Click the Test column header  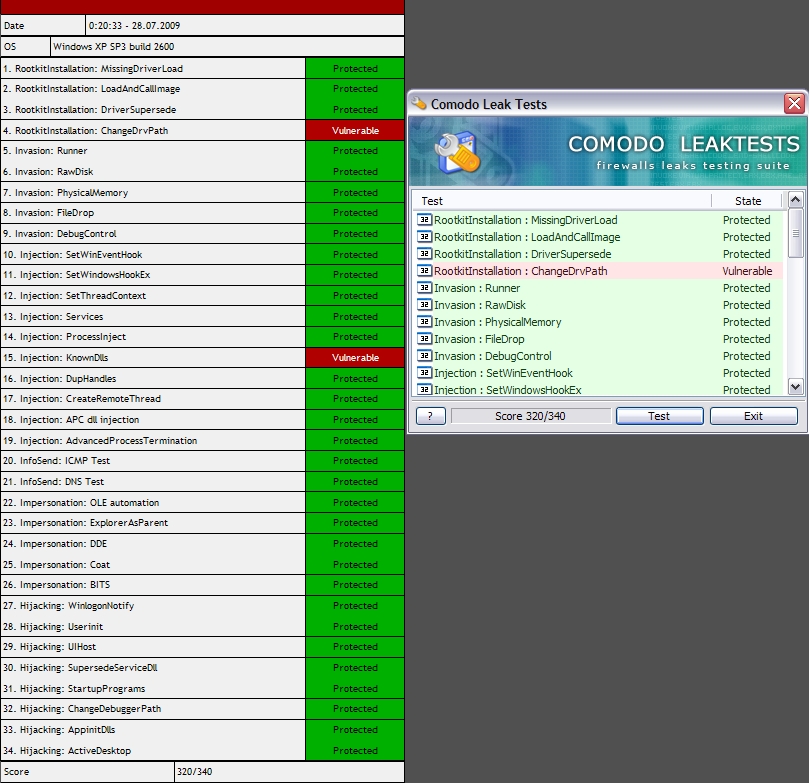pyautogui.click(x=432, y=201)
